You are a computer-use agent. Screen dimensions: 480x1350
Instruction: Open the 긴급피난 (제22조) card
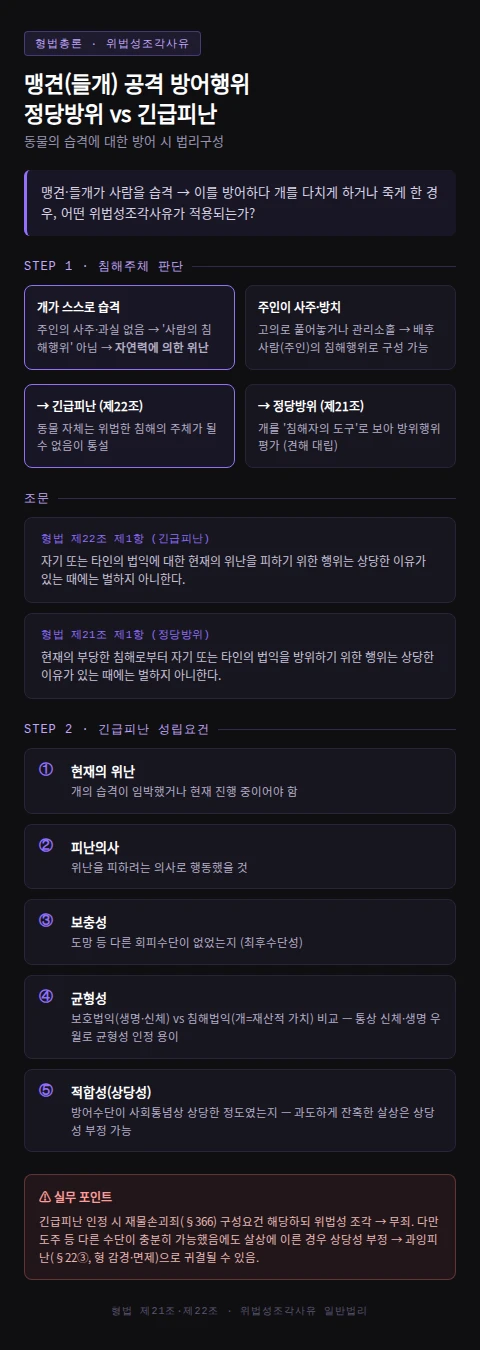point(129,426)
